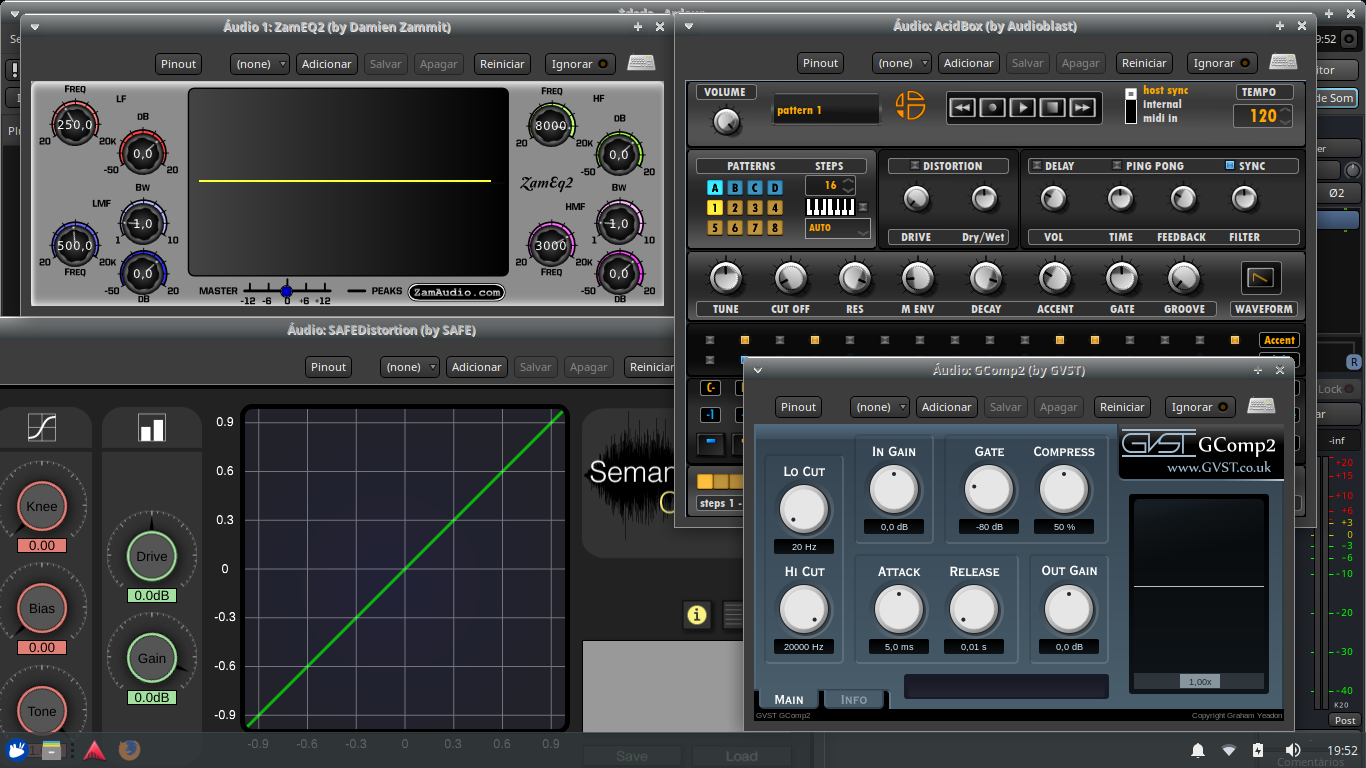Viewport: 1366px width, 768px height.
Task: Click the GVST GComp2 logo
Action: [1199, 450]
